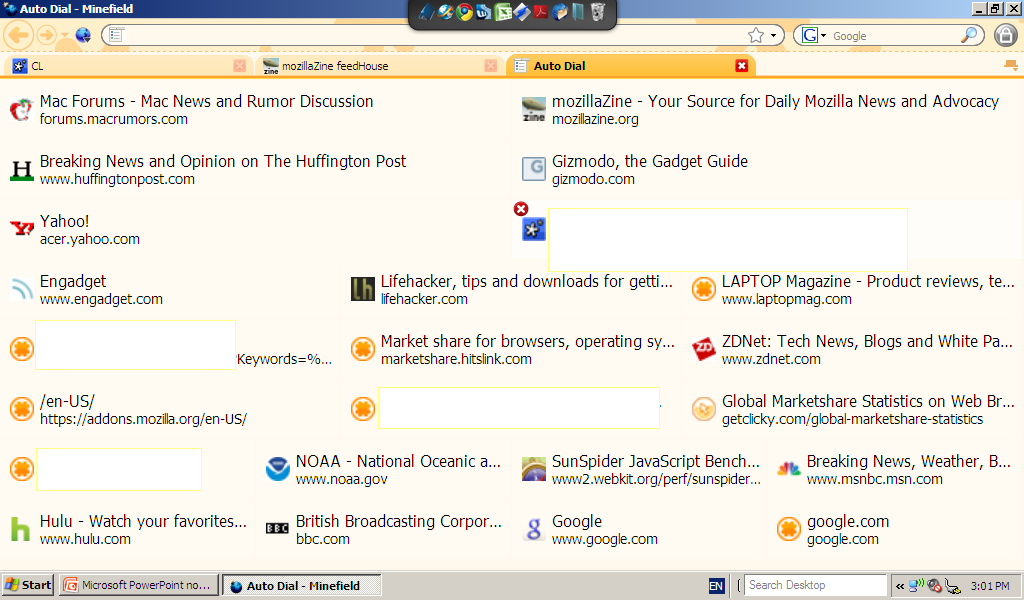Expand hidden system tray icons chevron
Viewport: 1024px width, 600px height.
click(x=900, y=586)
